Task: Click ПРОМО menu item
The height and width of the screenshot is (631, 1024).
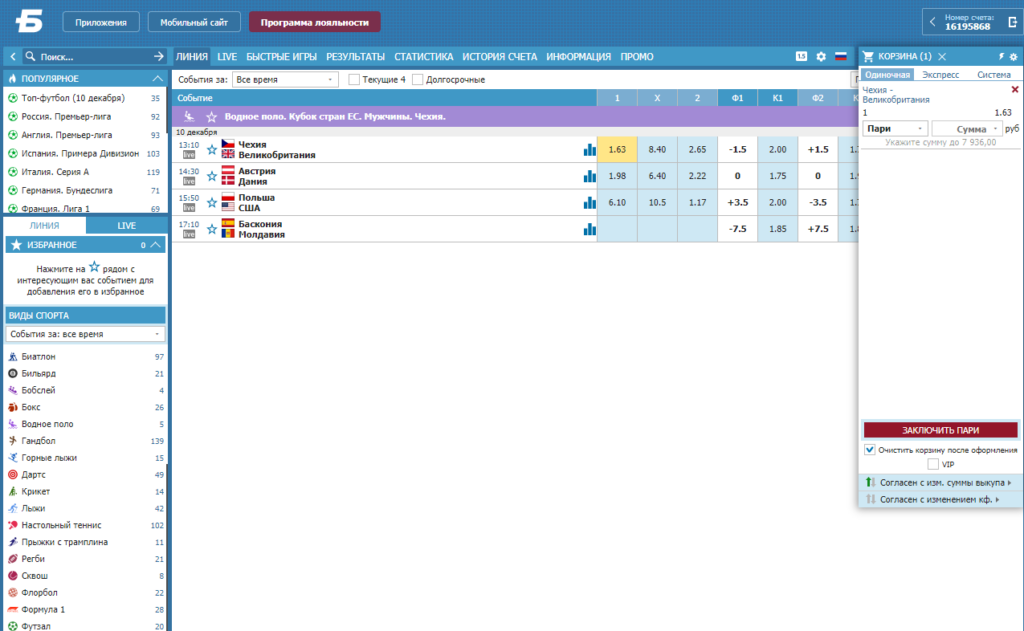Action: (x=637, y=57)
